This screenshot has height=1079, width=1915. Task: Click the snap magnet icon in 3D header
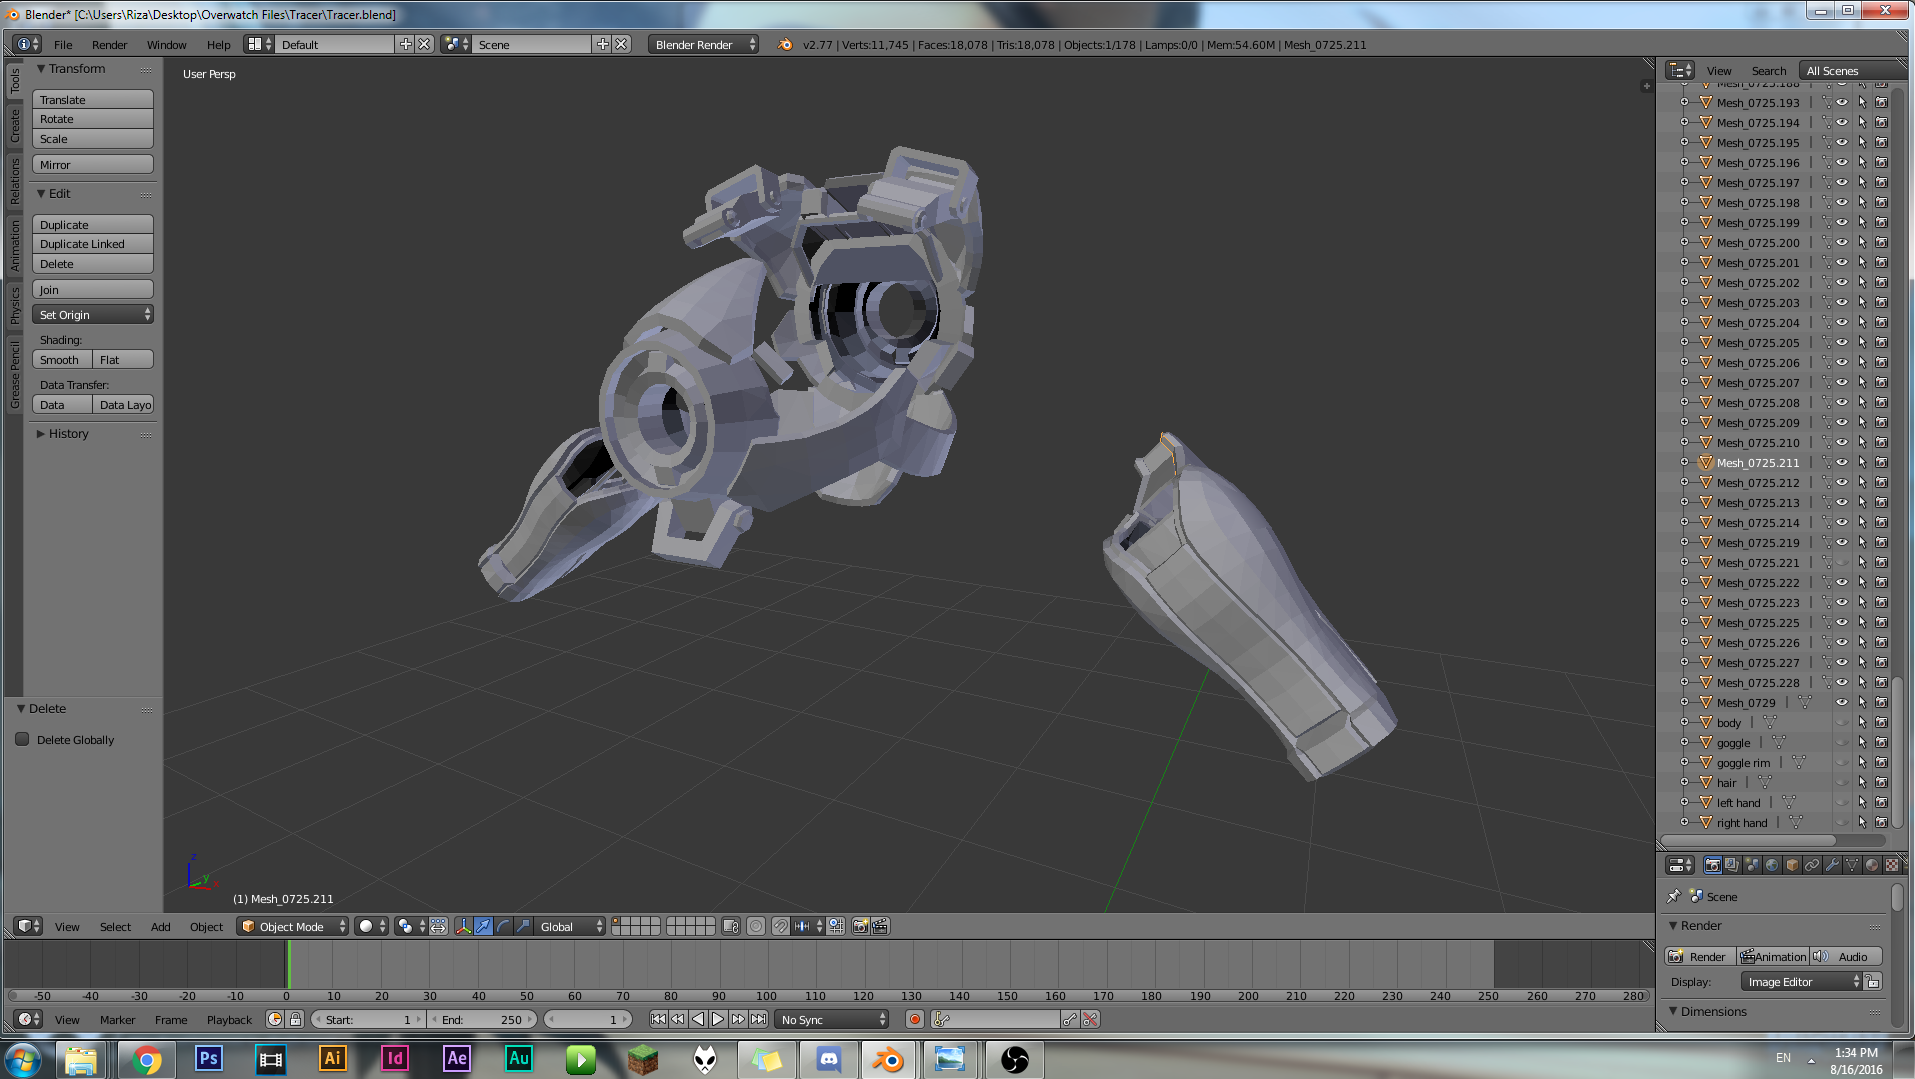click(x=780, y=926)
